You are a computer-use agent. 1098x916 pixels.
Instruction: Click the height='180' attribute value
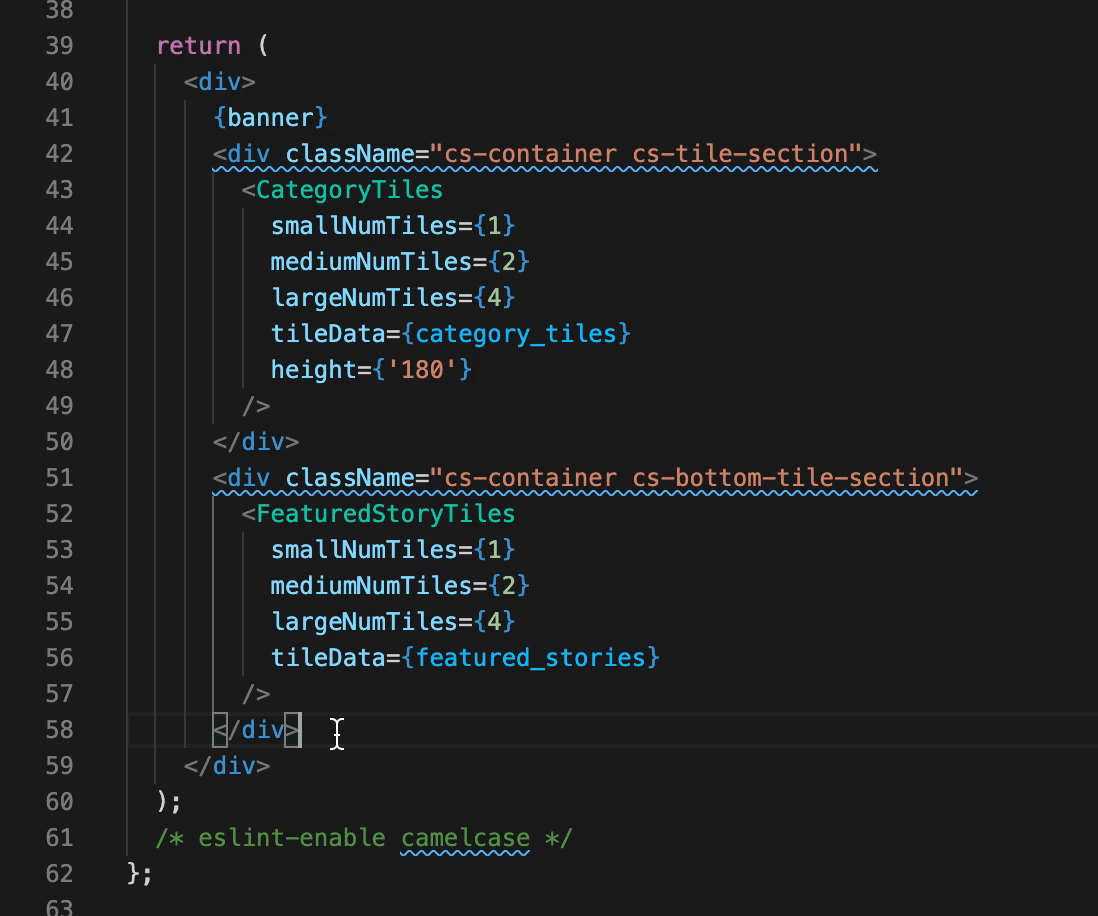click(422, 370)
